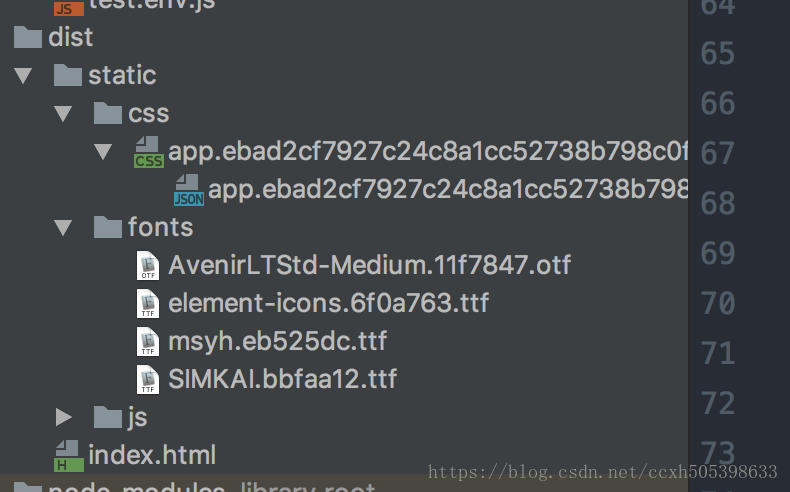
Task: Click the TTF icon beside element-icons
Action: [148, 303]
